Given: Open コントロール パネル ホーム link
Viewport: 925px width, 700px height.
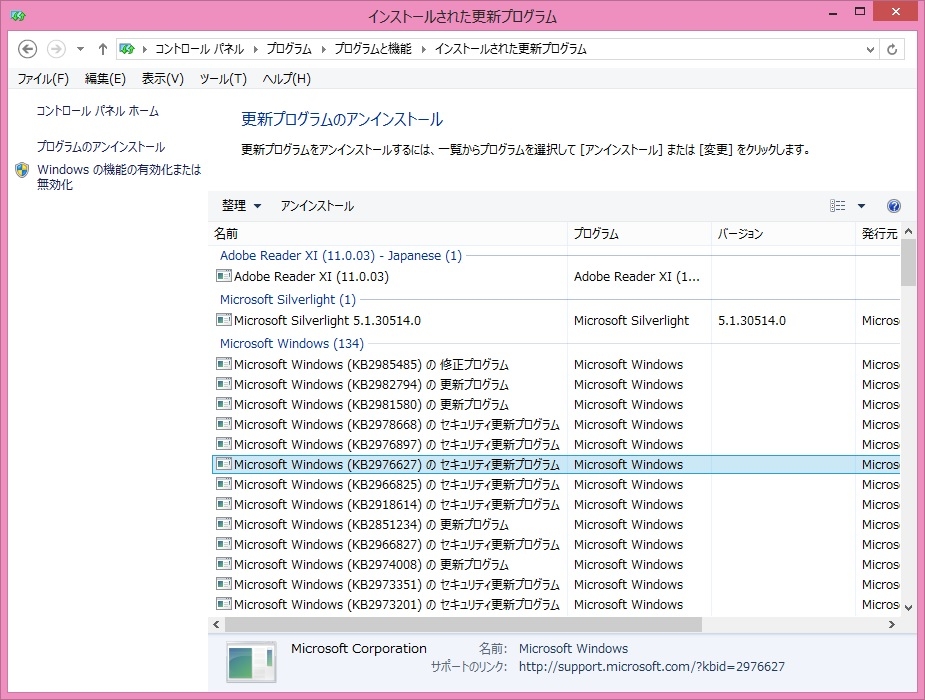Looking at the screenshot, I should pos(97,111).
